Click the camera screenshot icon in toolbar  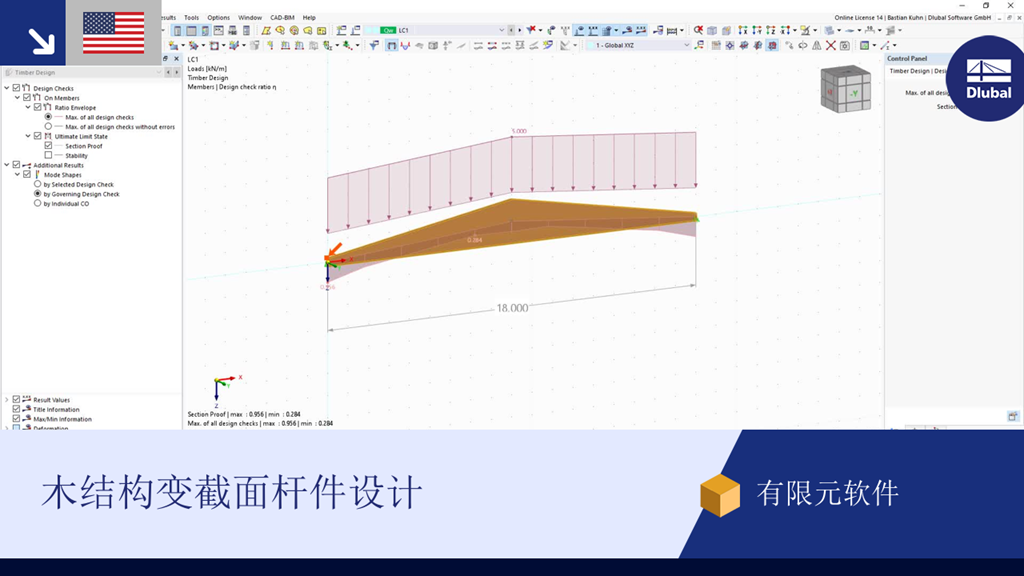click(844, 45)
